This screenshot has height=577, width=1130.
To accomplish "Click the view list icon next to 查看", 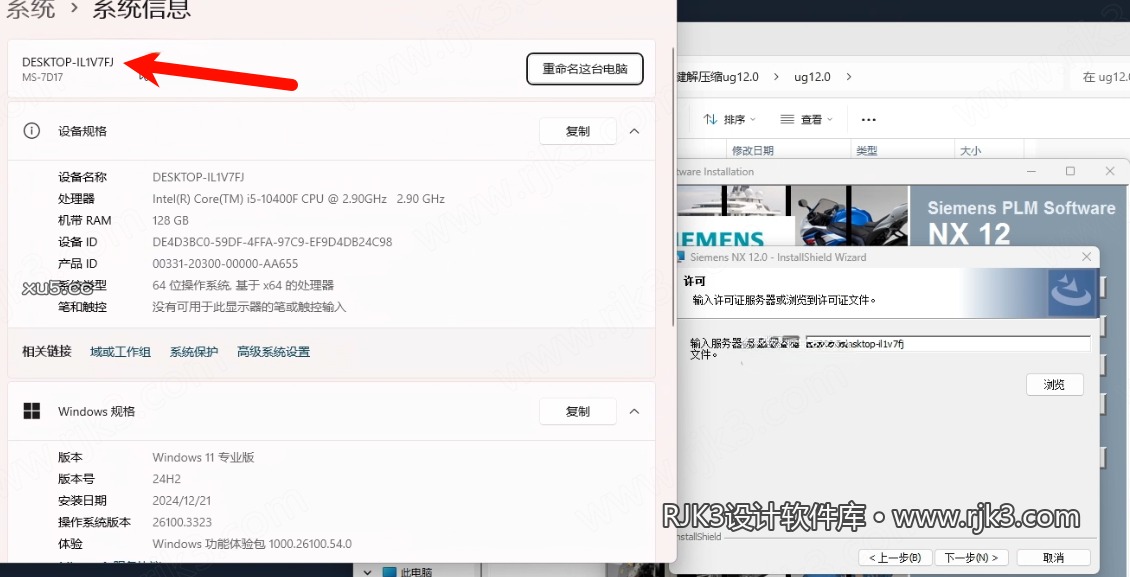I will point(788,119).
